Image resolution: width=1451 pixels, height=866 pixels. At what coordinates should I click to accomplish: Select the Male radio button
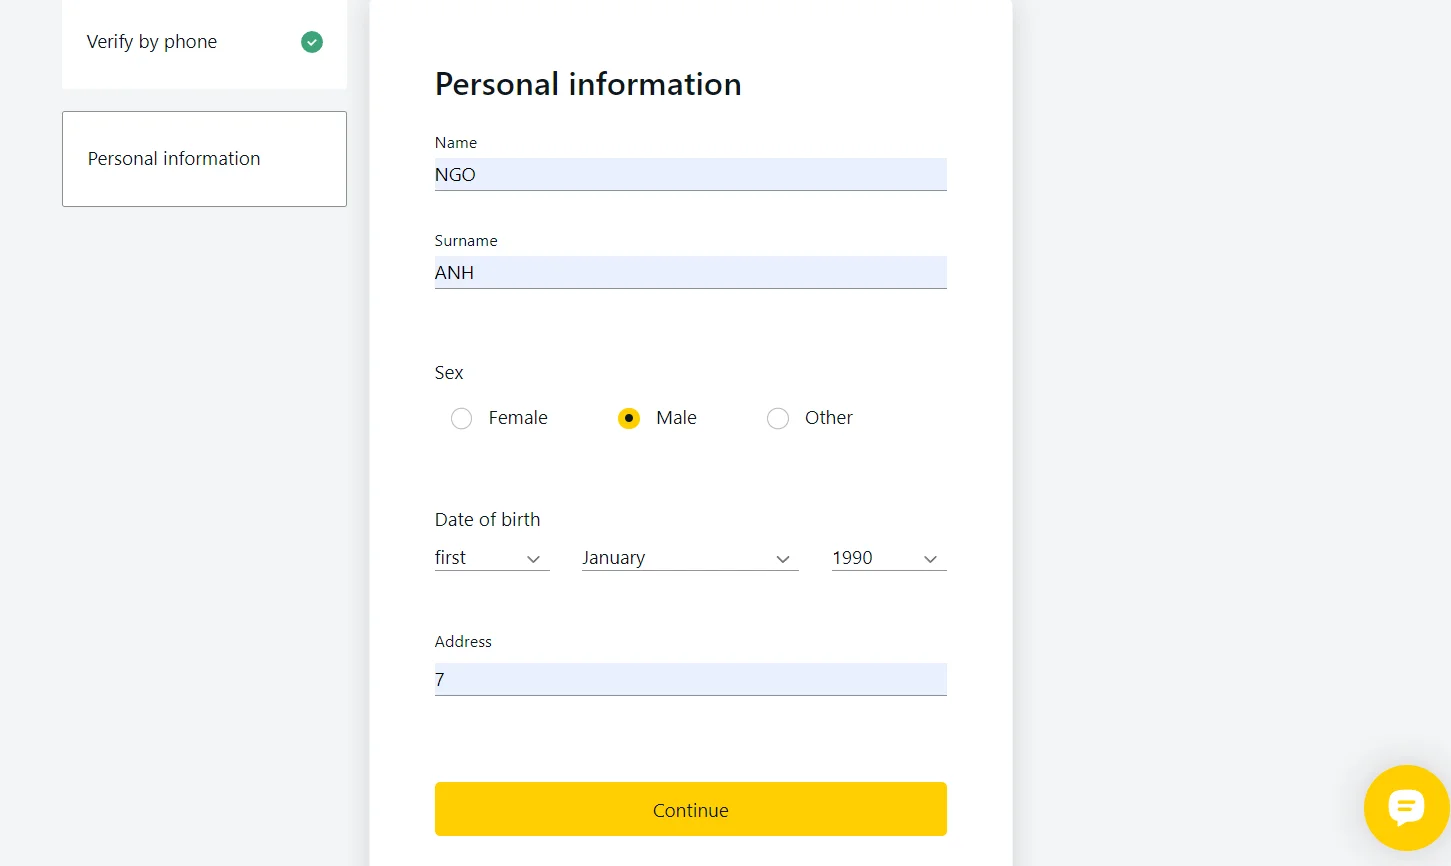pyautogui.click(x=629, y=418)
